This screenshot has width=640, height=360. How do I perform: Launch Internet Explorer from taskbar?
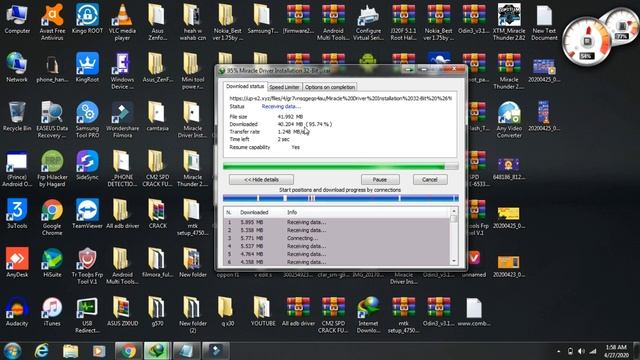(41, 351)
